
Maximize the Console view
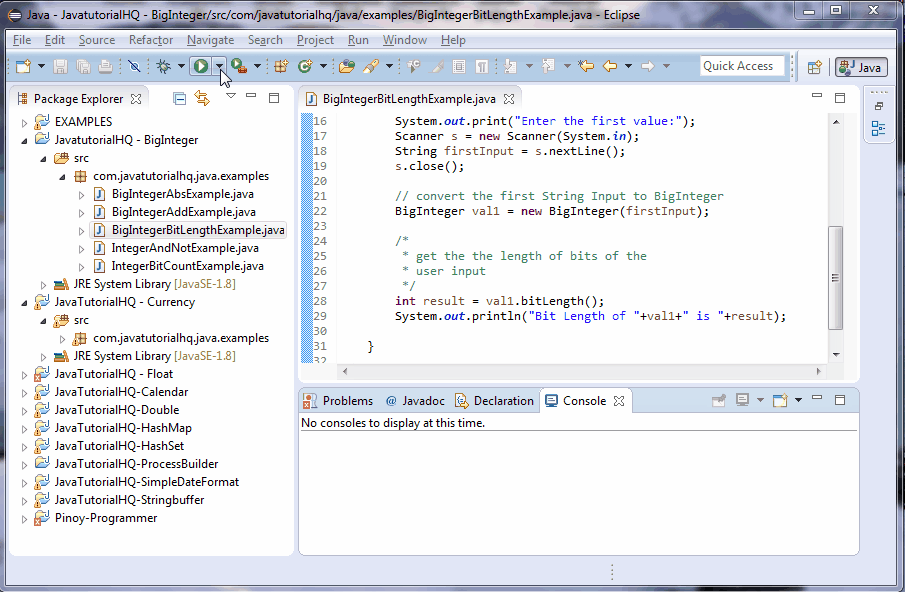coord(838,399)
